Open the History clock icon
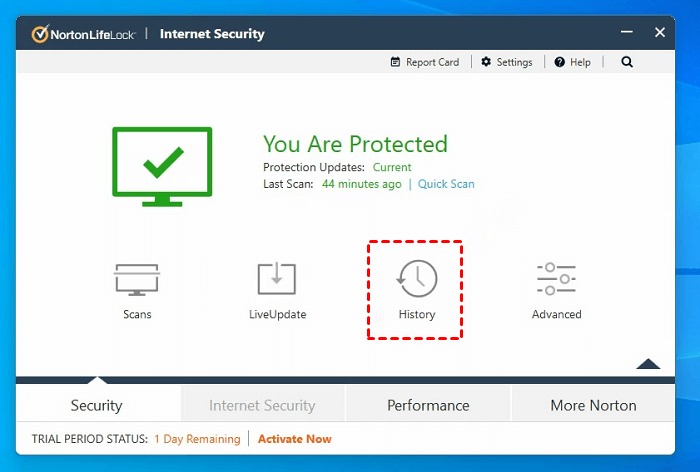The width and height of the screenshot is (700, 472). point(416,279)
